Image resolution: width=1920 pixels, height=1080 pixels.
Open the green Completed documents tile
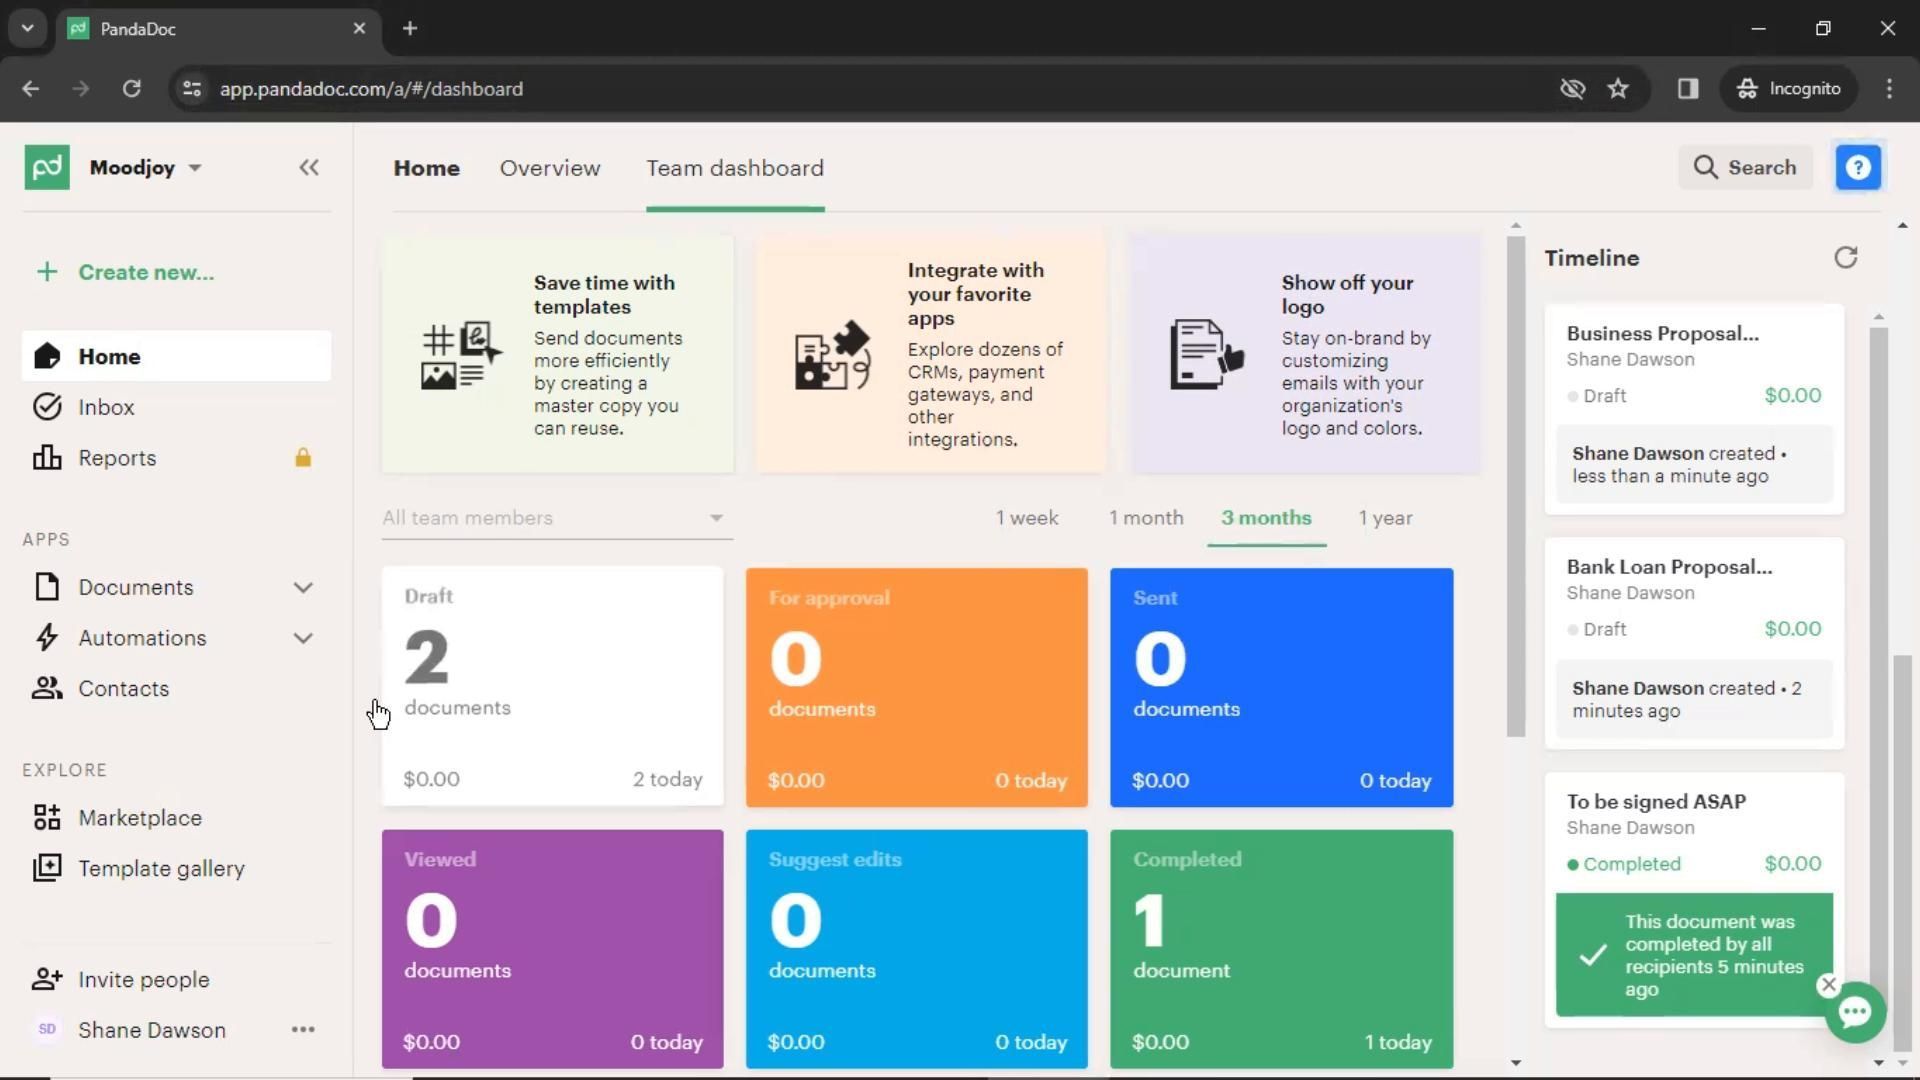(1281, 948)
